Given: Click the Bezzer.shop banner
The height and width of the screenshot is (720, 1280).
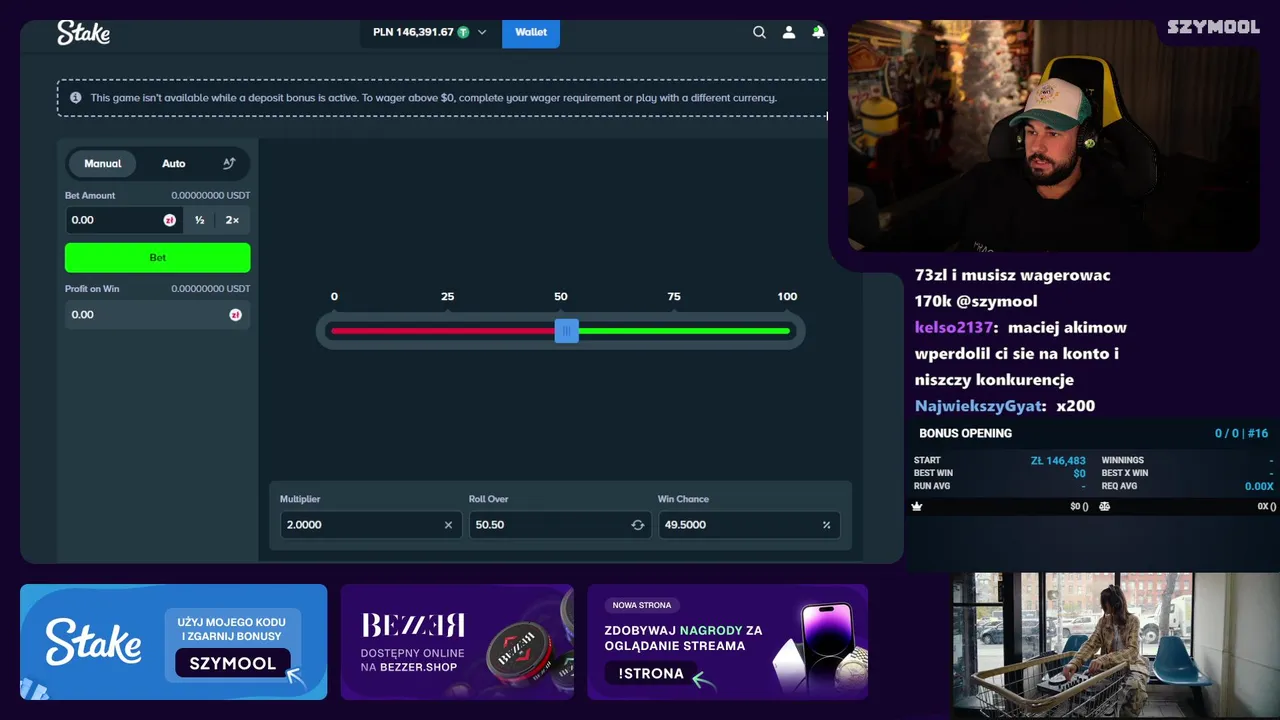Looking at the screenshot, I should pos(457,642).
